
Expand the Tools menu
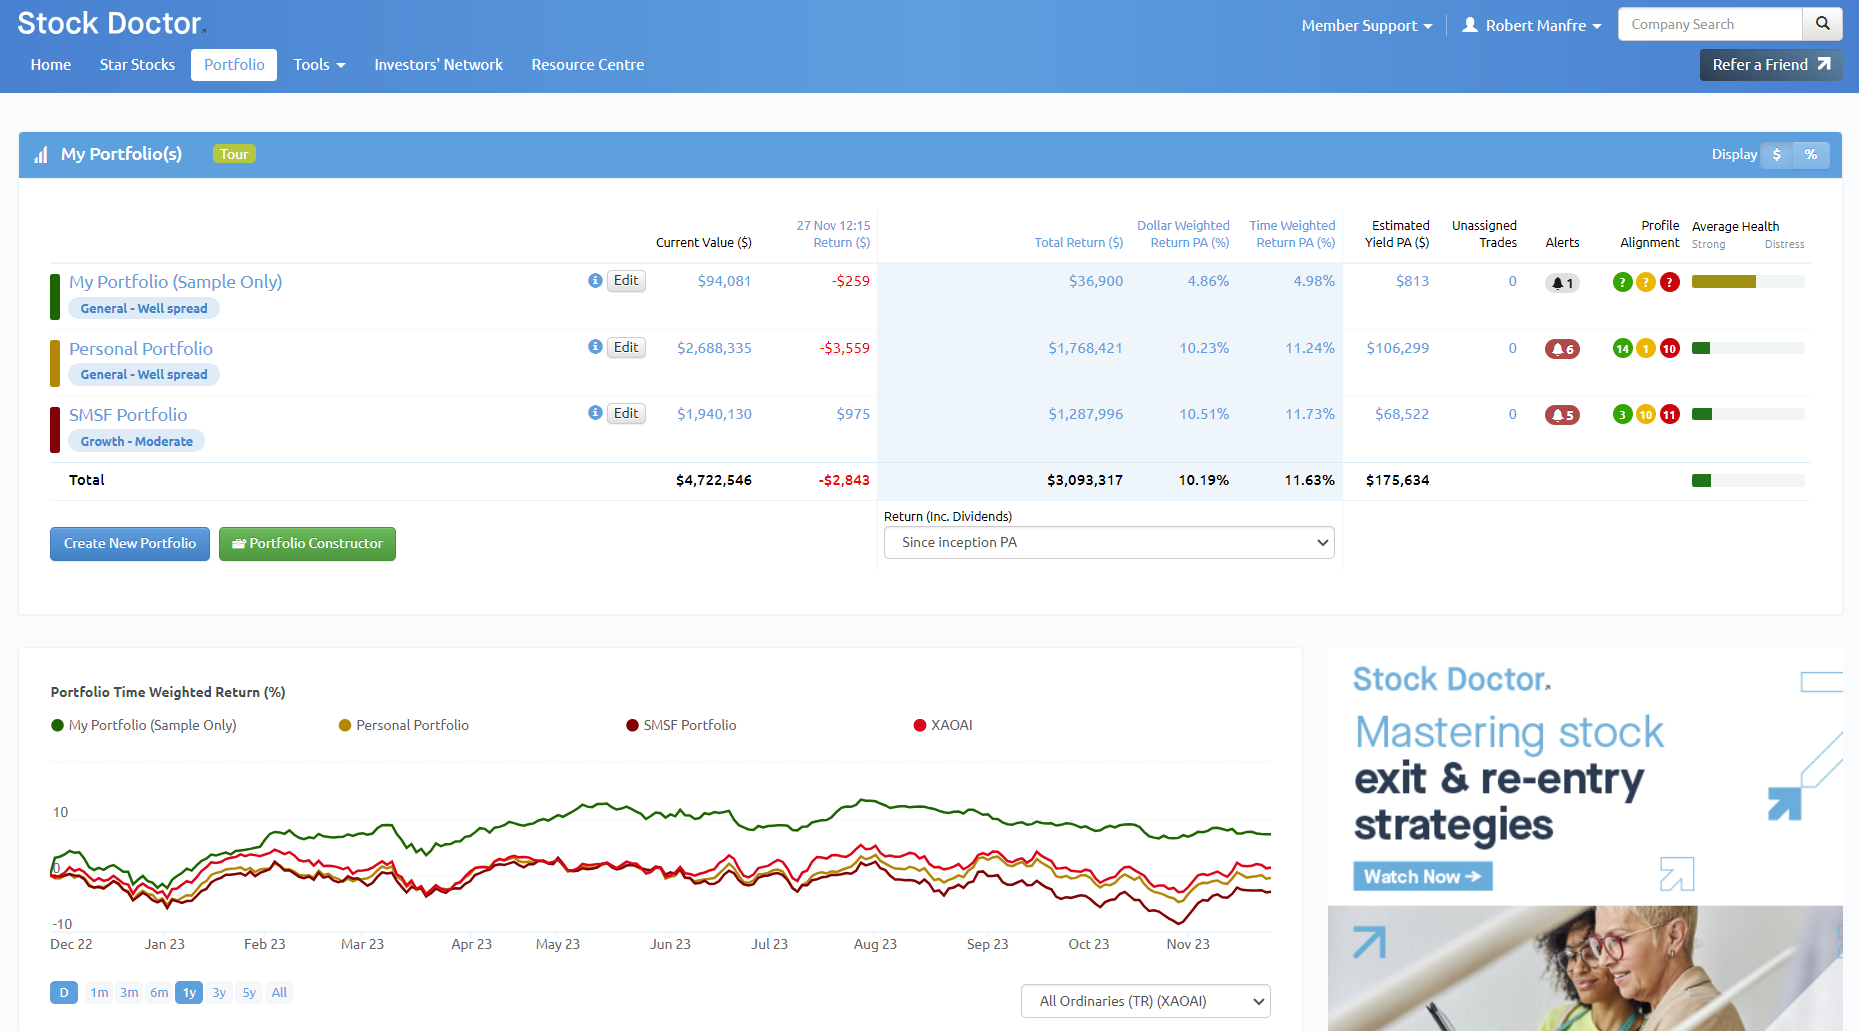(x=319, y=64)
